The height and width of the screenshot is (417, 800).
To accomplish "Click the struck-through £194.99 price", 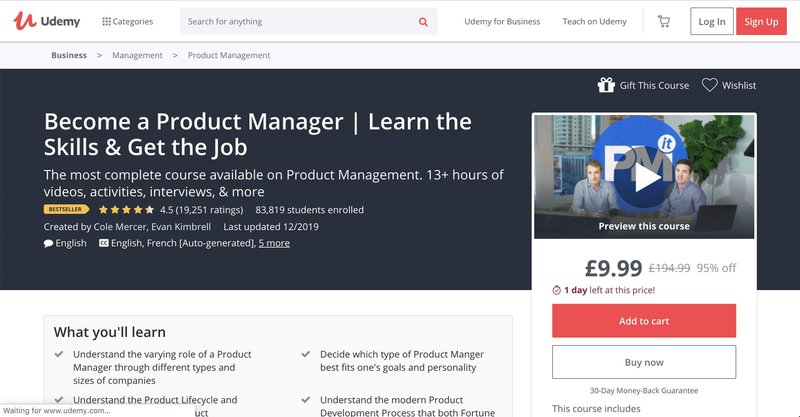I will click(x=669, y=268).
